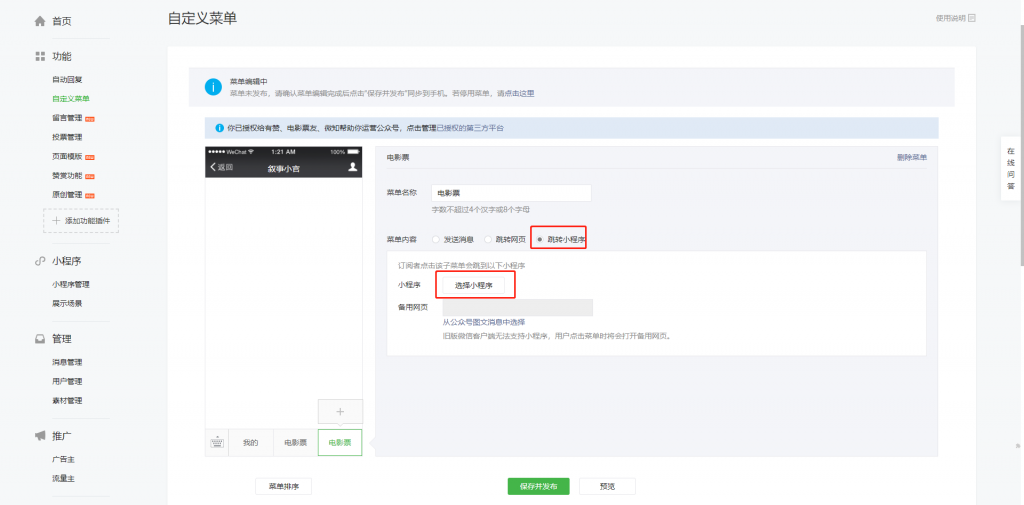The width and height of the screenshot is (1024, 505).
Task: Open 留言管理 in the sidebar
Action: (67, 118)
